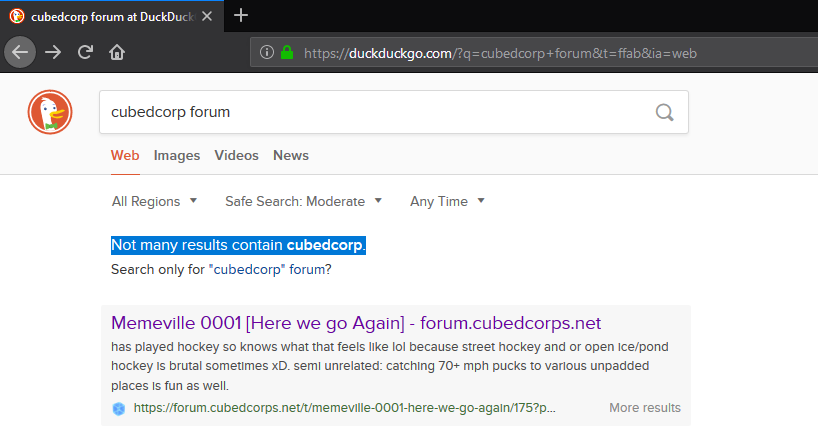Screen dimensions: 818x435
Task: Close the cubedcorp forum tab
Action: 207,17
